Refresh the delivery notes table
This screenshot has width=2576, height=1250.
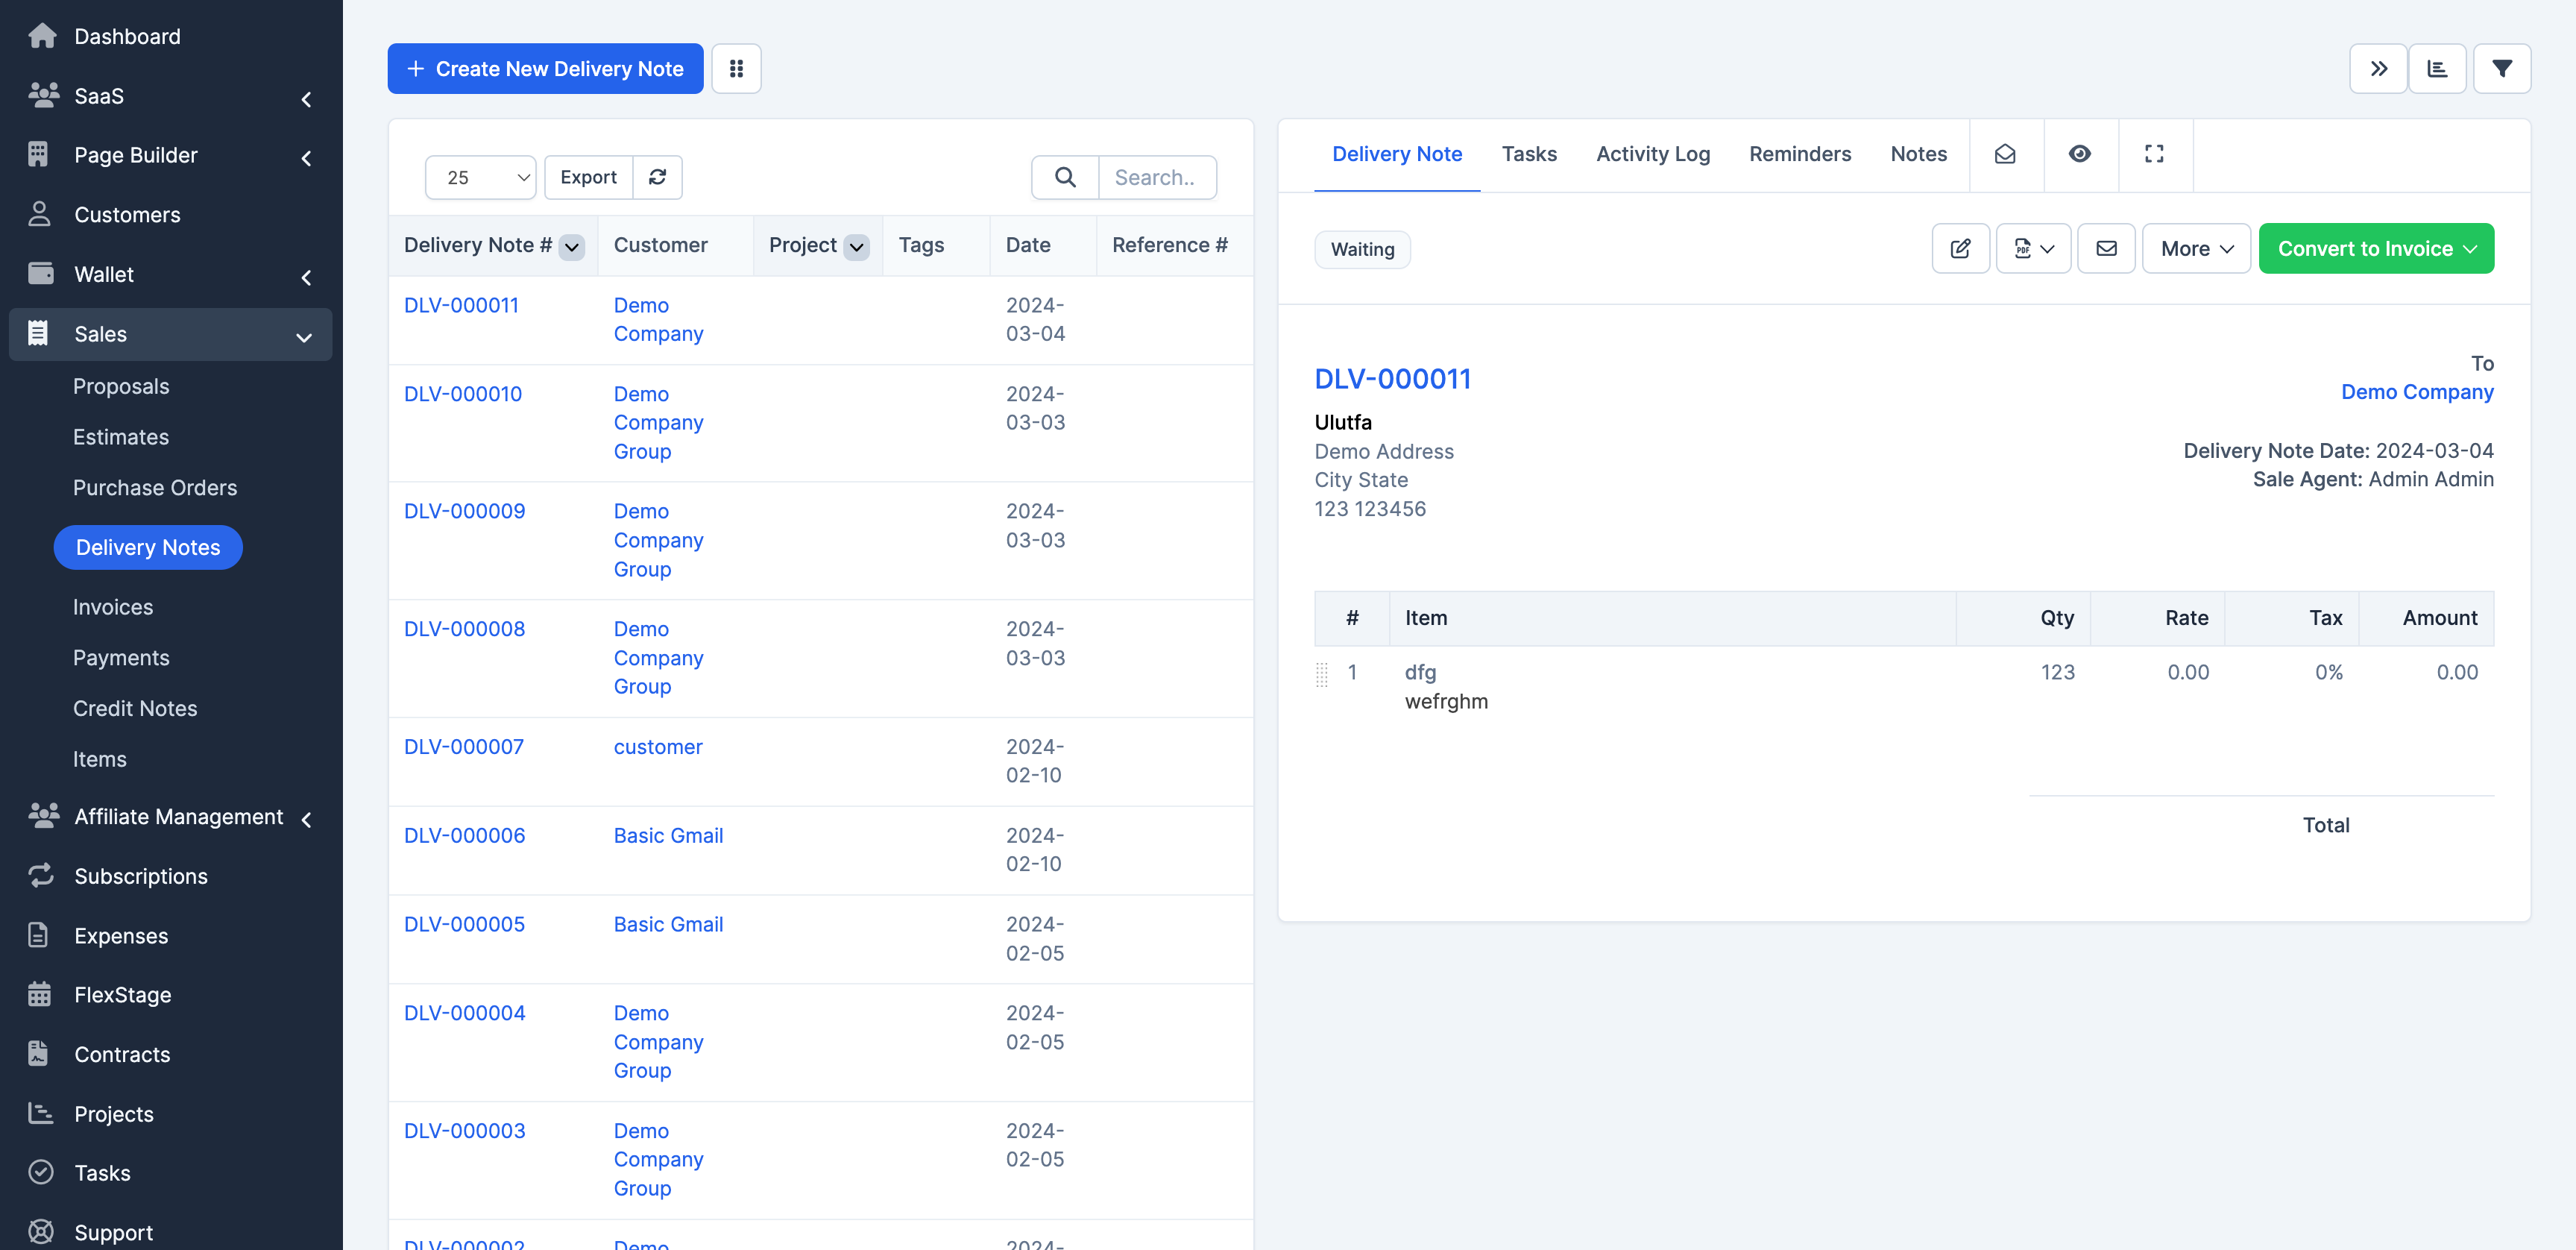[x=658, y=177]
